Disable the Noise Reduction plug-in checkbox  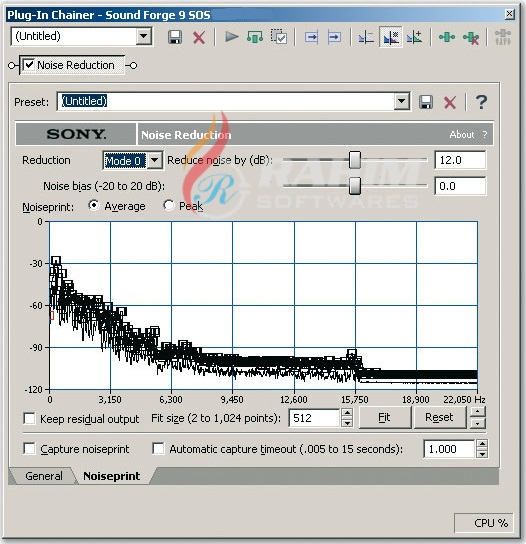click(29, 65)
